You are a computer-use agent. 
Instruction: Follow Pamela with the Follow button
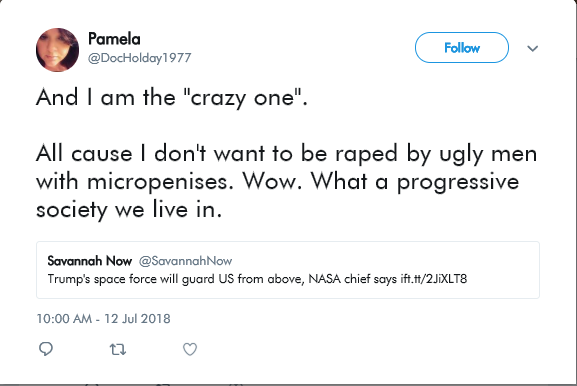462,47
